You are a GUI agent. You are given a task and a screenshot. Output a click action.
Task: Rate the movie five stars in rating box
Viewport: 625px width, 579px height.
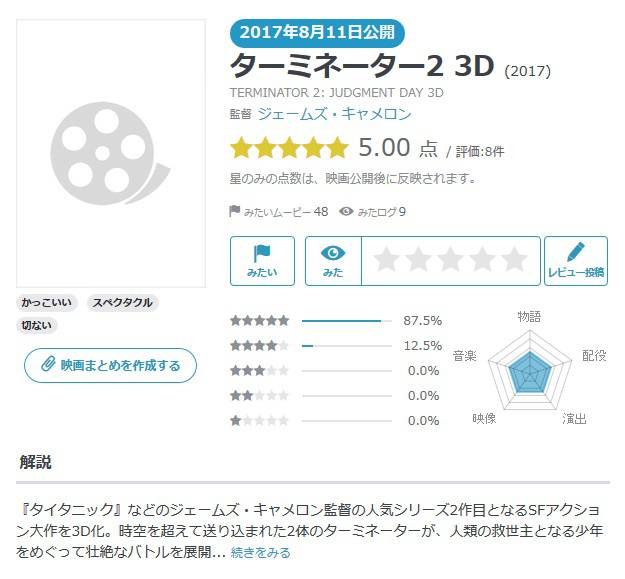(x=514, y=259)
